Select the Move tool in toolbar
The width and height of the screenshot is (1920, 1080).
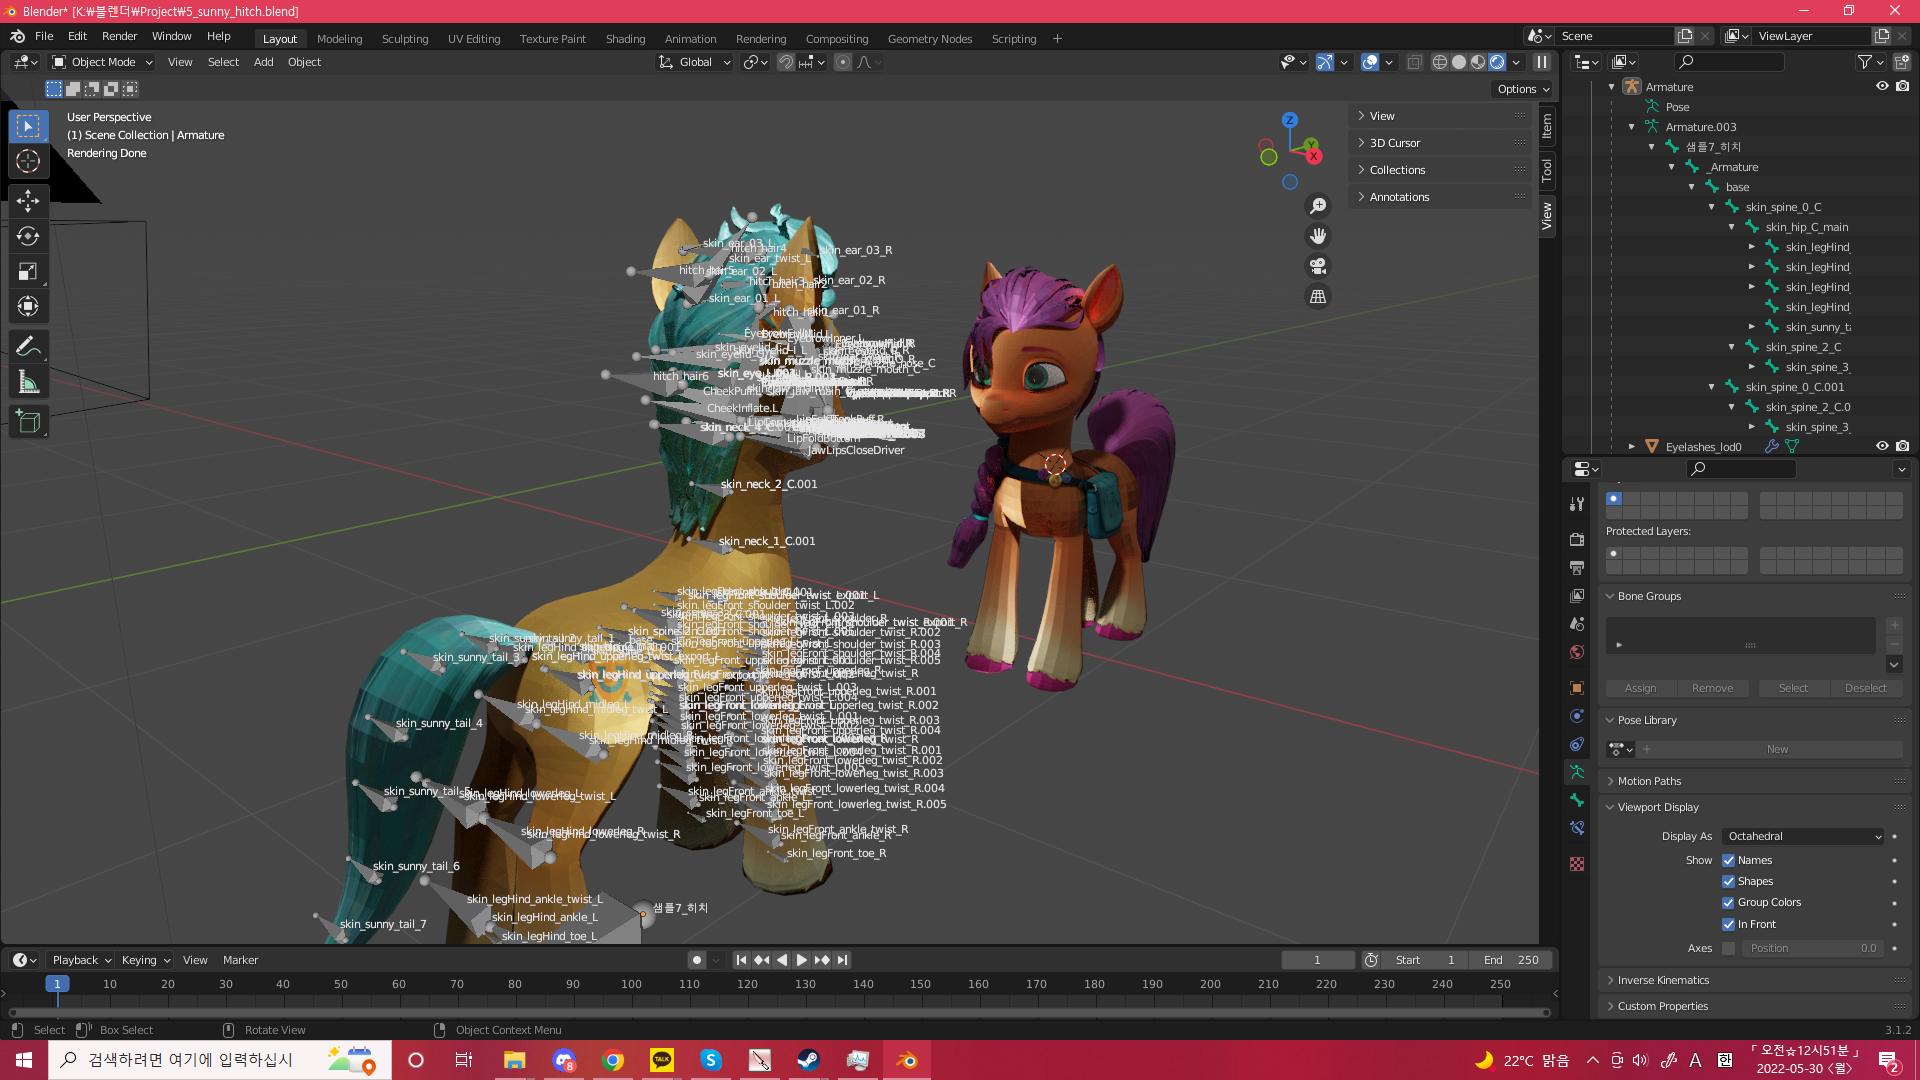[x=28, y=201]
